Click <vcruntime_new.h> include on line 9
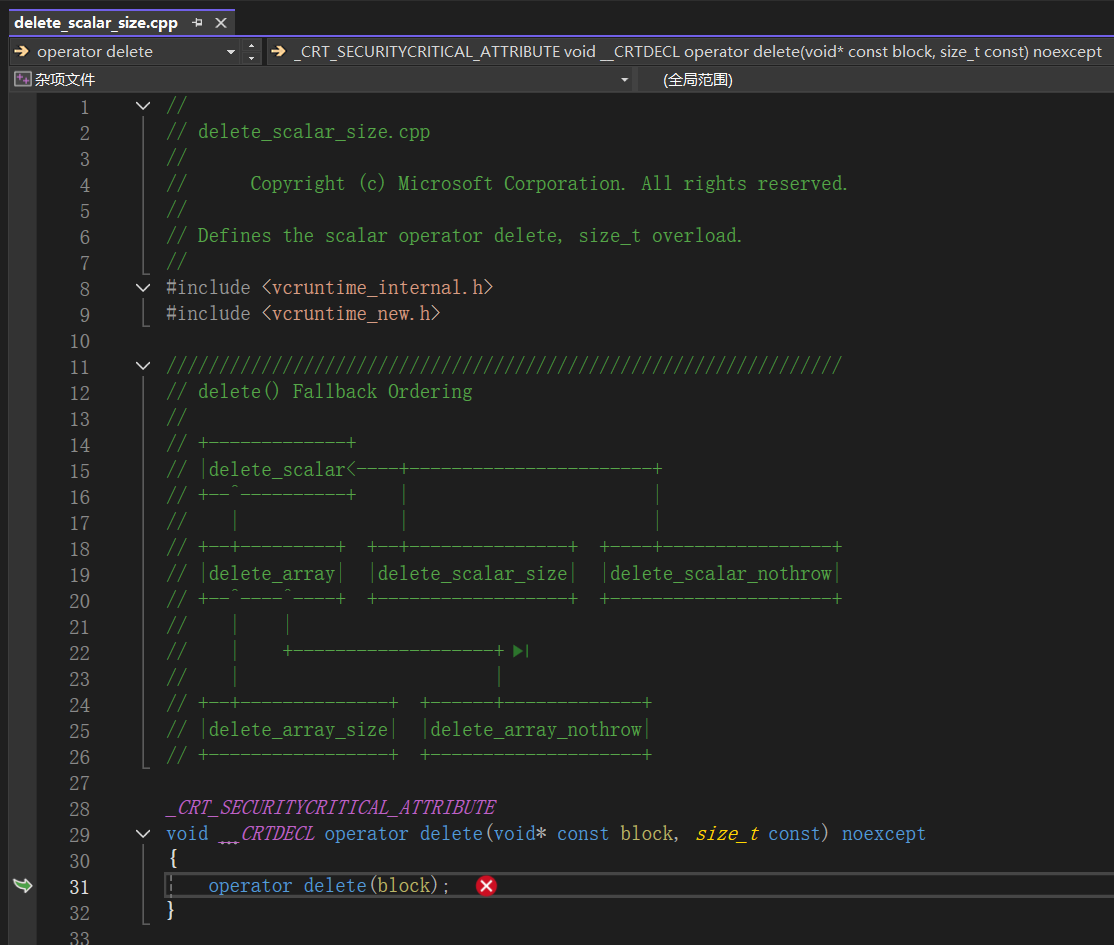This screenshot has width=1114, height=945. [351, 314]
